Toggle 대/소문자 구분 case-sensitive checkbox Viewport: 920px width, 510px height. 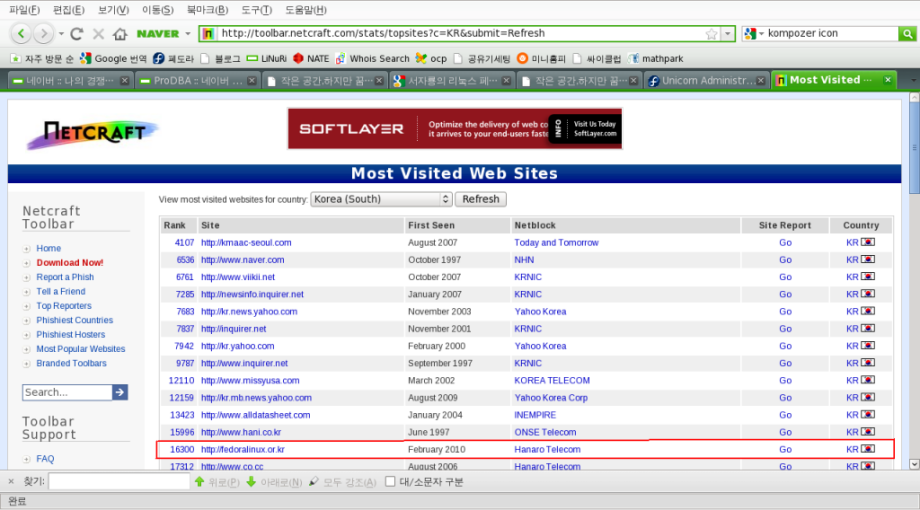click(390, 482)
